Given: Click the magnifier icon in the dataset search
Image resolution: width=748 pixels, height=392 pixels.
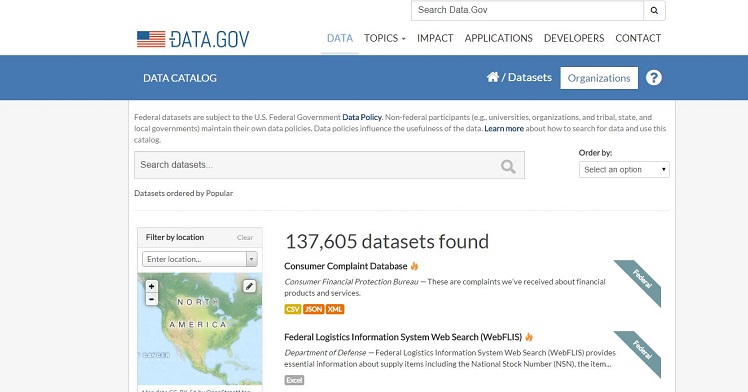Looking at the screenshot, I should [508, 166].
